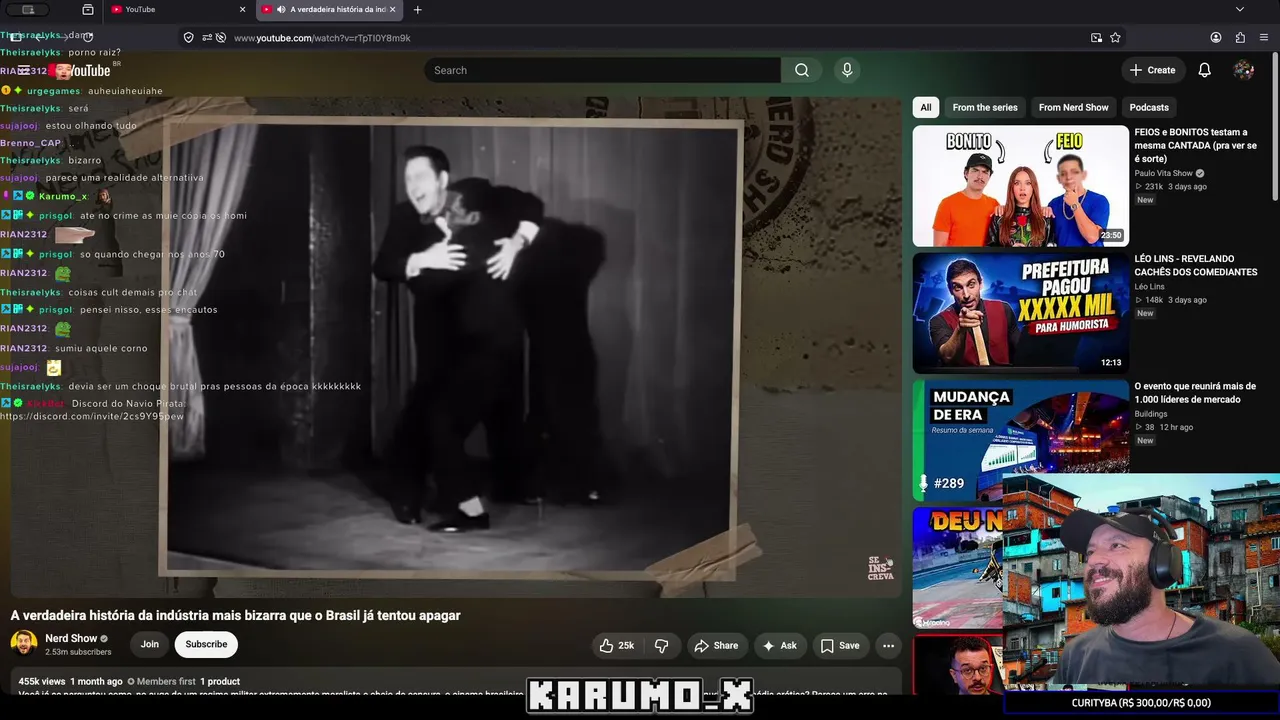Click the YouTube search magnifier button
1280x720 pixels.
click(802, 70)
